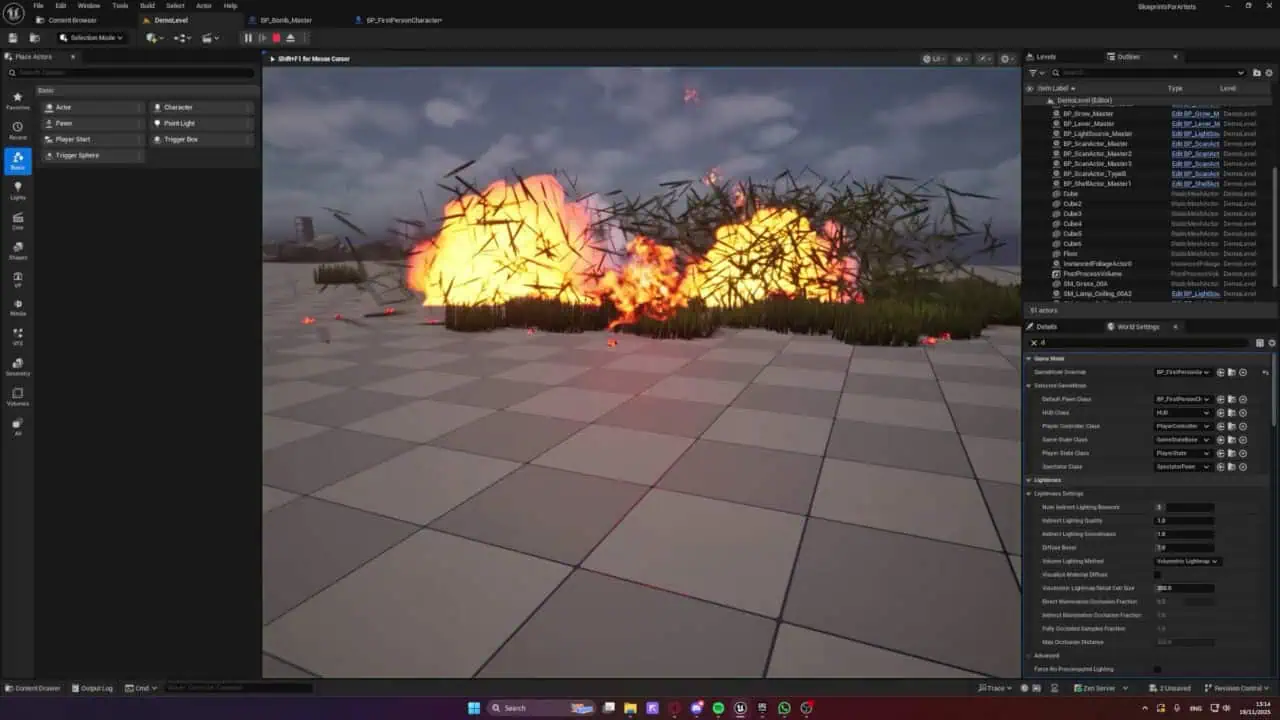Viewport: 1280px width, 720px height.
Task: Open Spotify from the Windows taskbar
Action: (x=718, y=708)
